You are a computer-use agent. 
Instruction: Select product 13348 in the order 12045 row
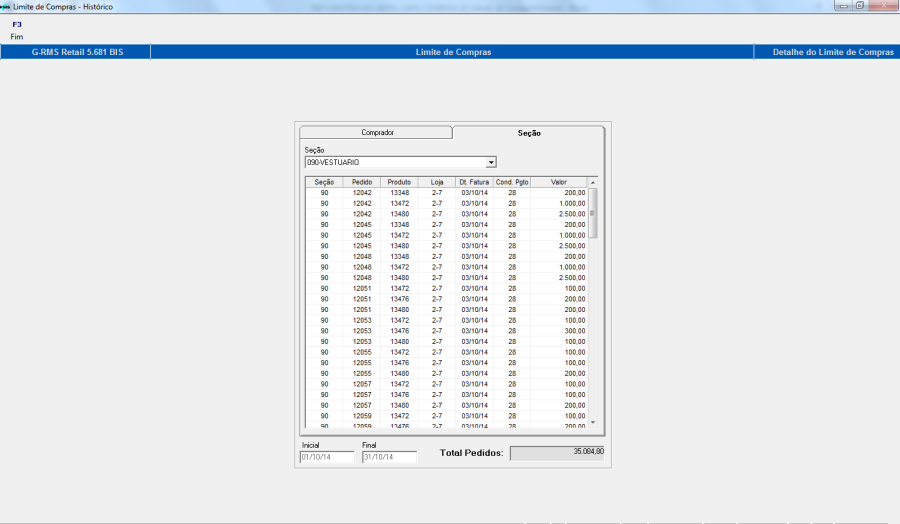(x=399, y=225)
